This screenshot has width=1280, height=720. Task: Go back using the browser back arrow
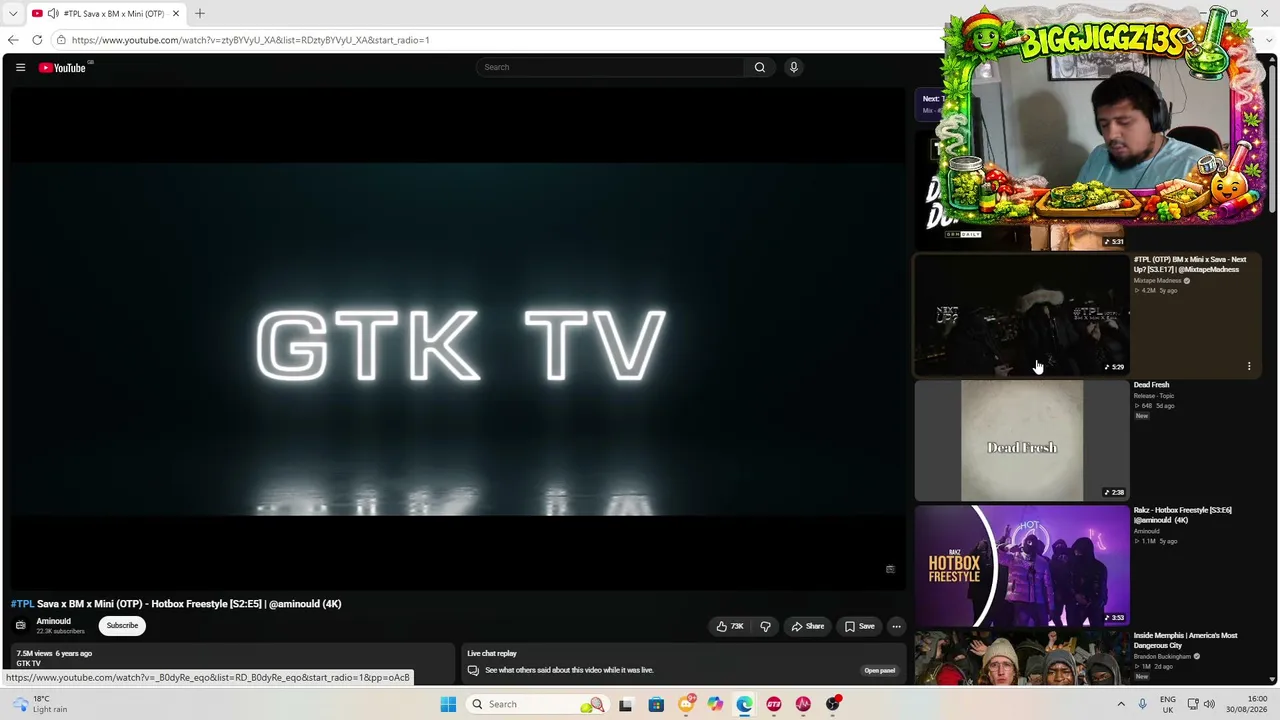click(x=13, y=40)
